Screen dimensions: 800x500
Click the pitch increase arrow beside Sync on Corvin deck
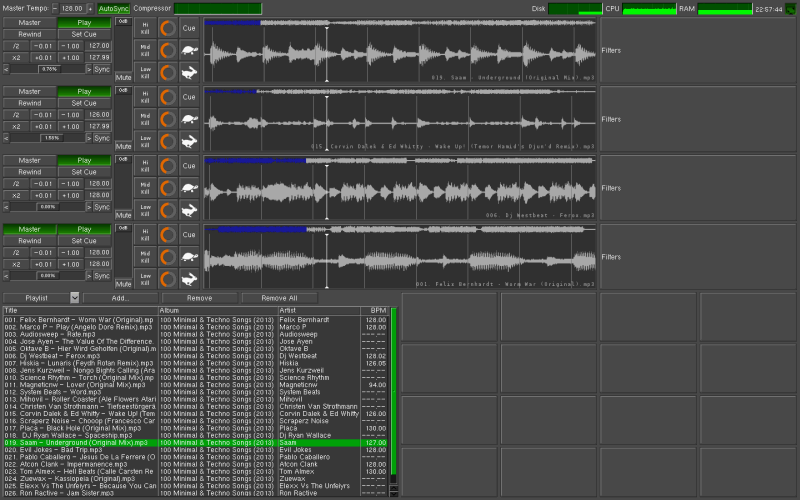tap(89, 138)
